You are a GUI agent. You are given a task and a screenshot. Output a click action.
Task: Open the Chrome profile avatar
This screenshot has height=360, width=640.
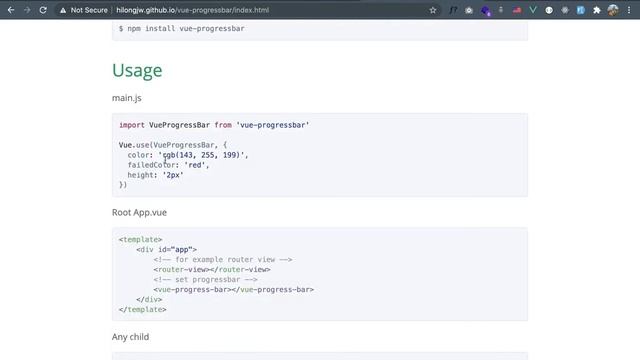coord(613,10)
